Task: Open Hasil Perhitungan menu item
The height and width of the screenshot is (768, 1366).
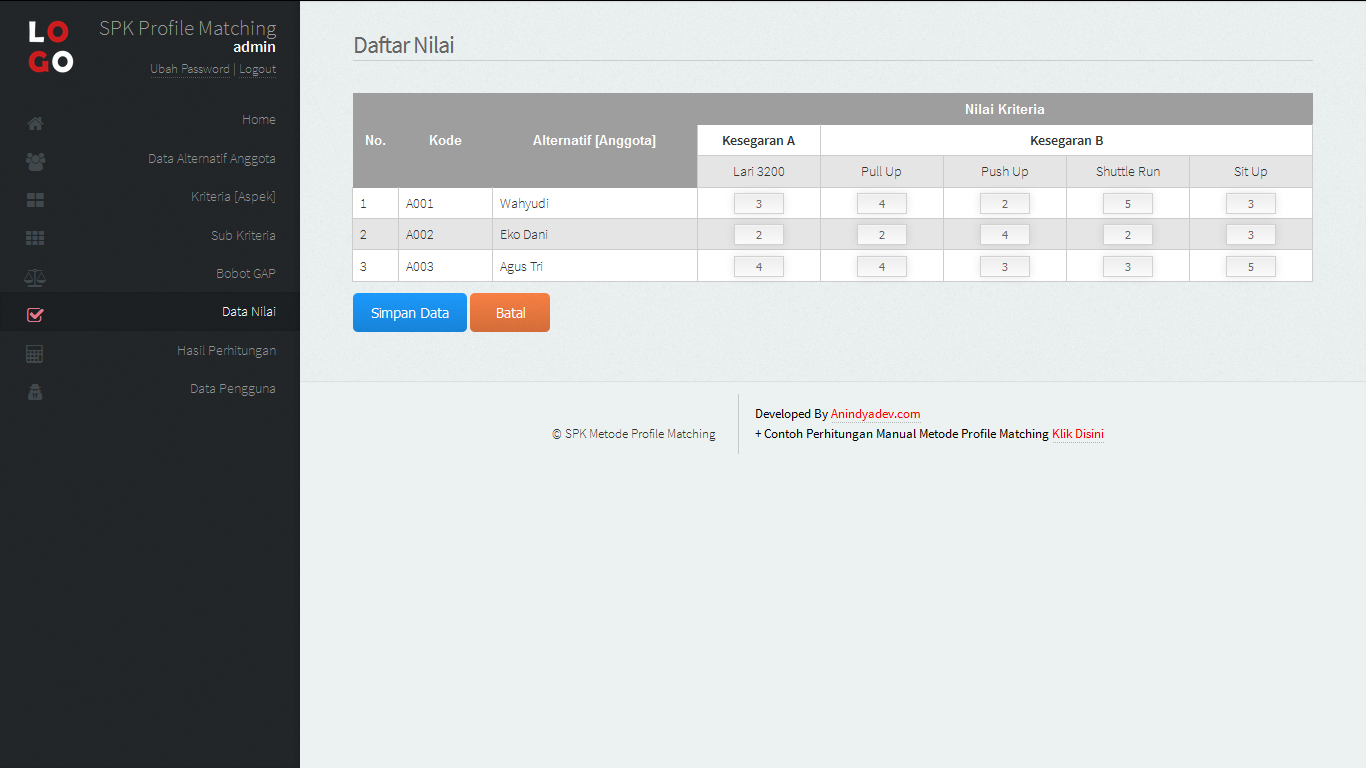Action: click(226, 351)
